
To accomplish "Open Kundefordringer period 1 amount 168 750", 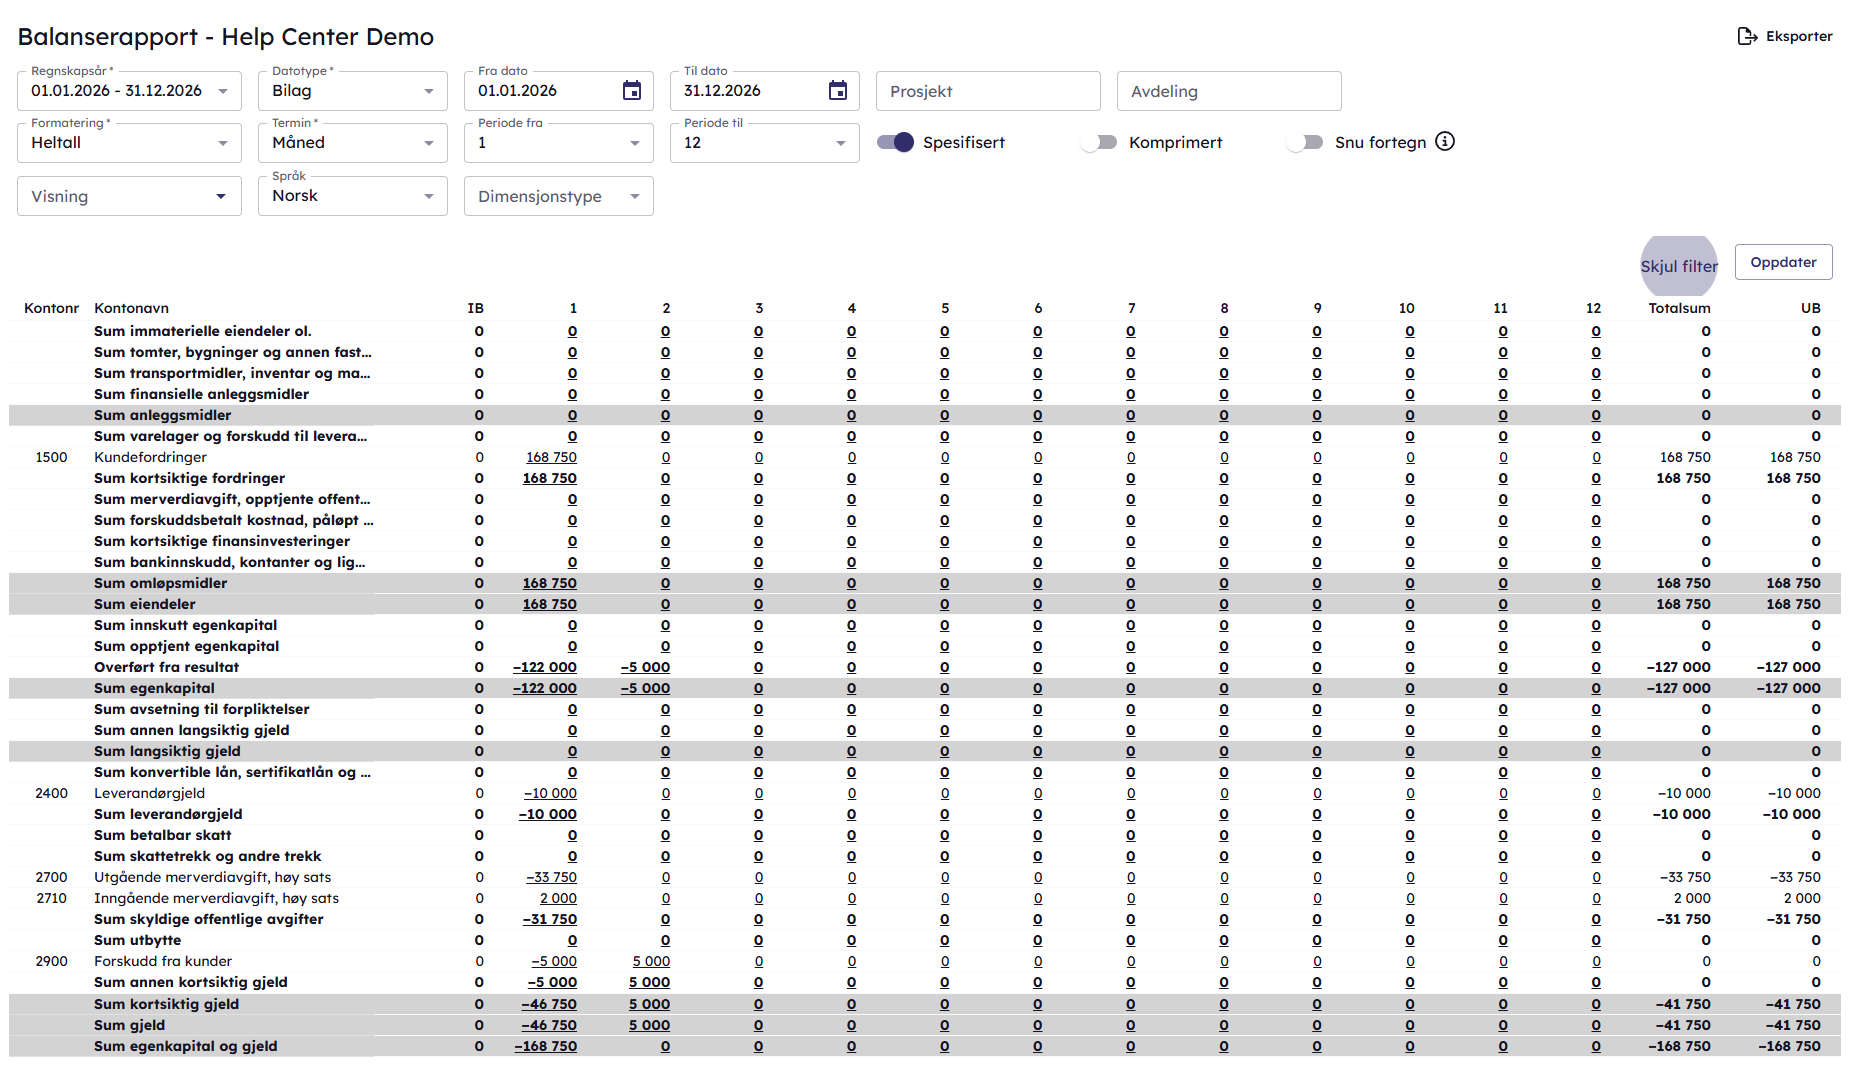I will (551, 458).
